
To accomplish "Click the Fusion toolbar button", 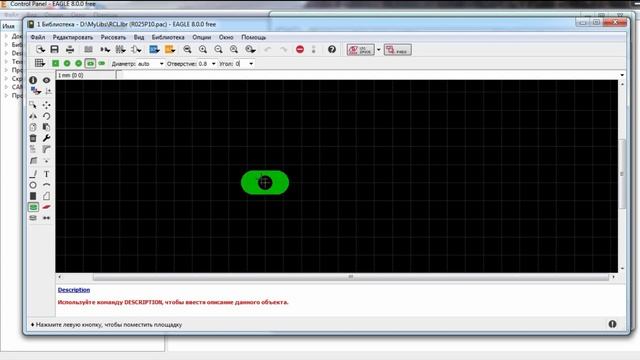I will coord(398,50).
